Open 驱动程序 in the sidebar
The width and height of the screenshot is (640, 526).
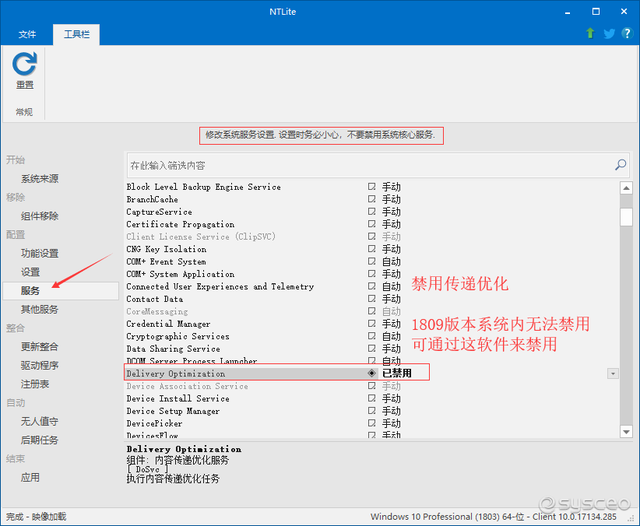pos(40,365)
